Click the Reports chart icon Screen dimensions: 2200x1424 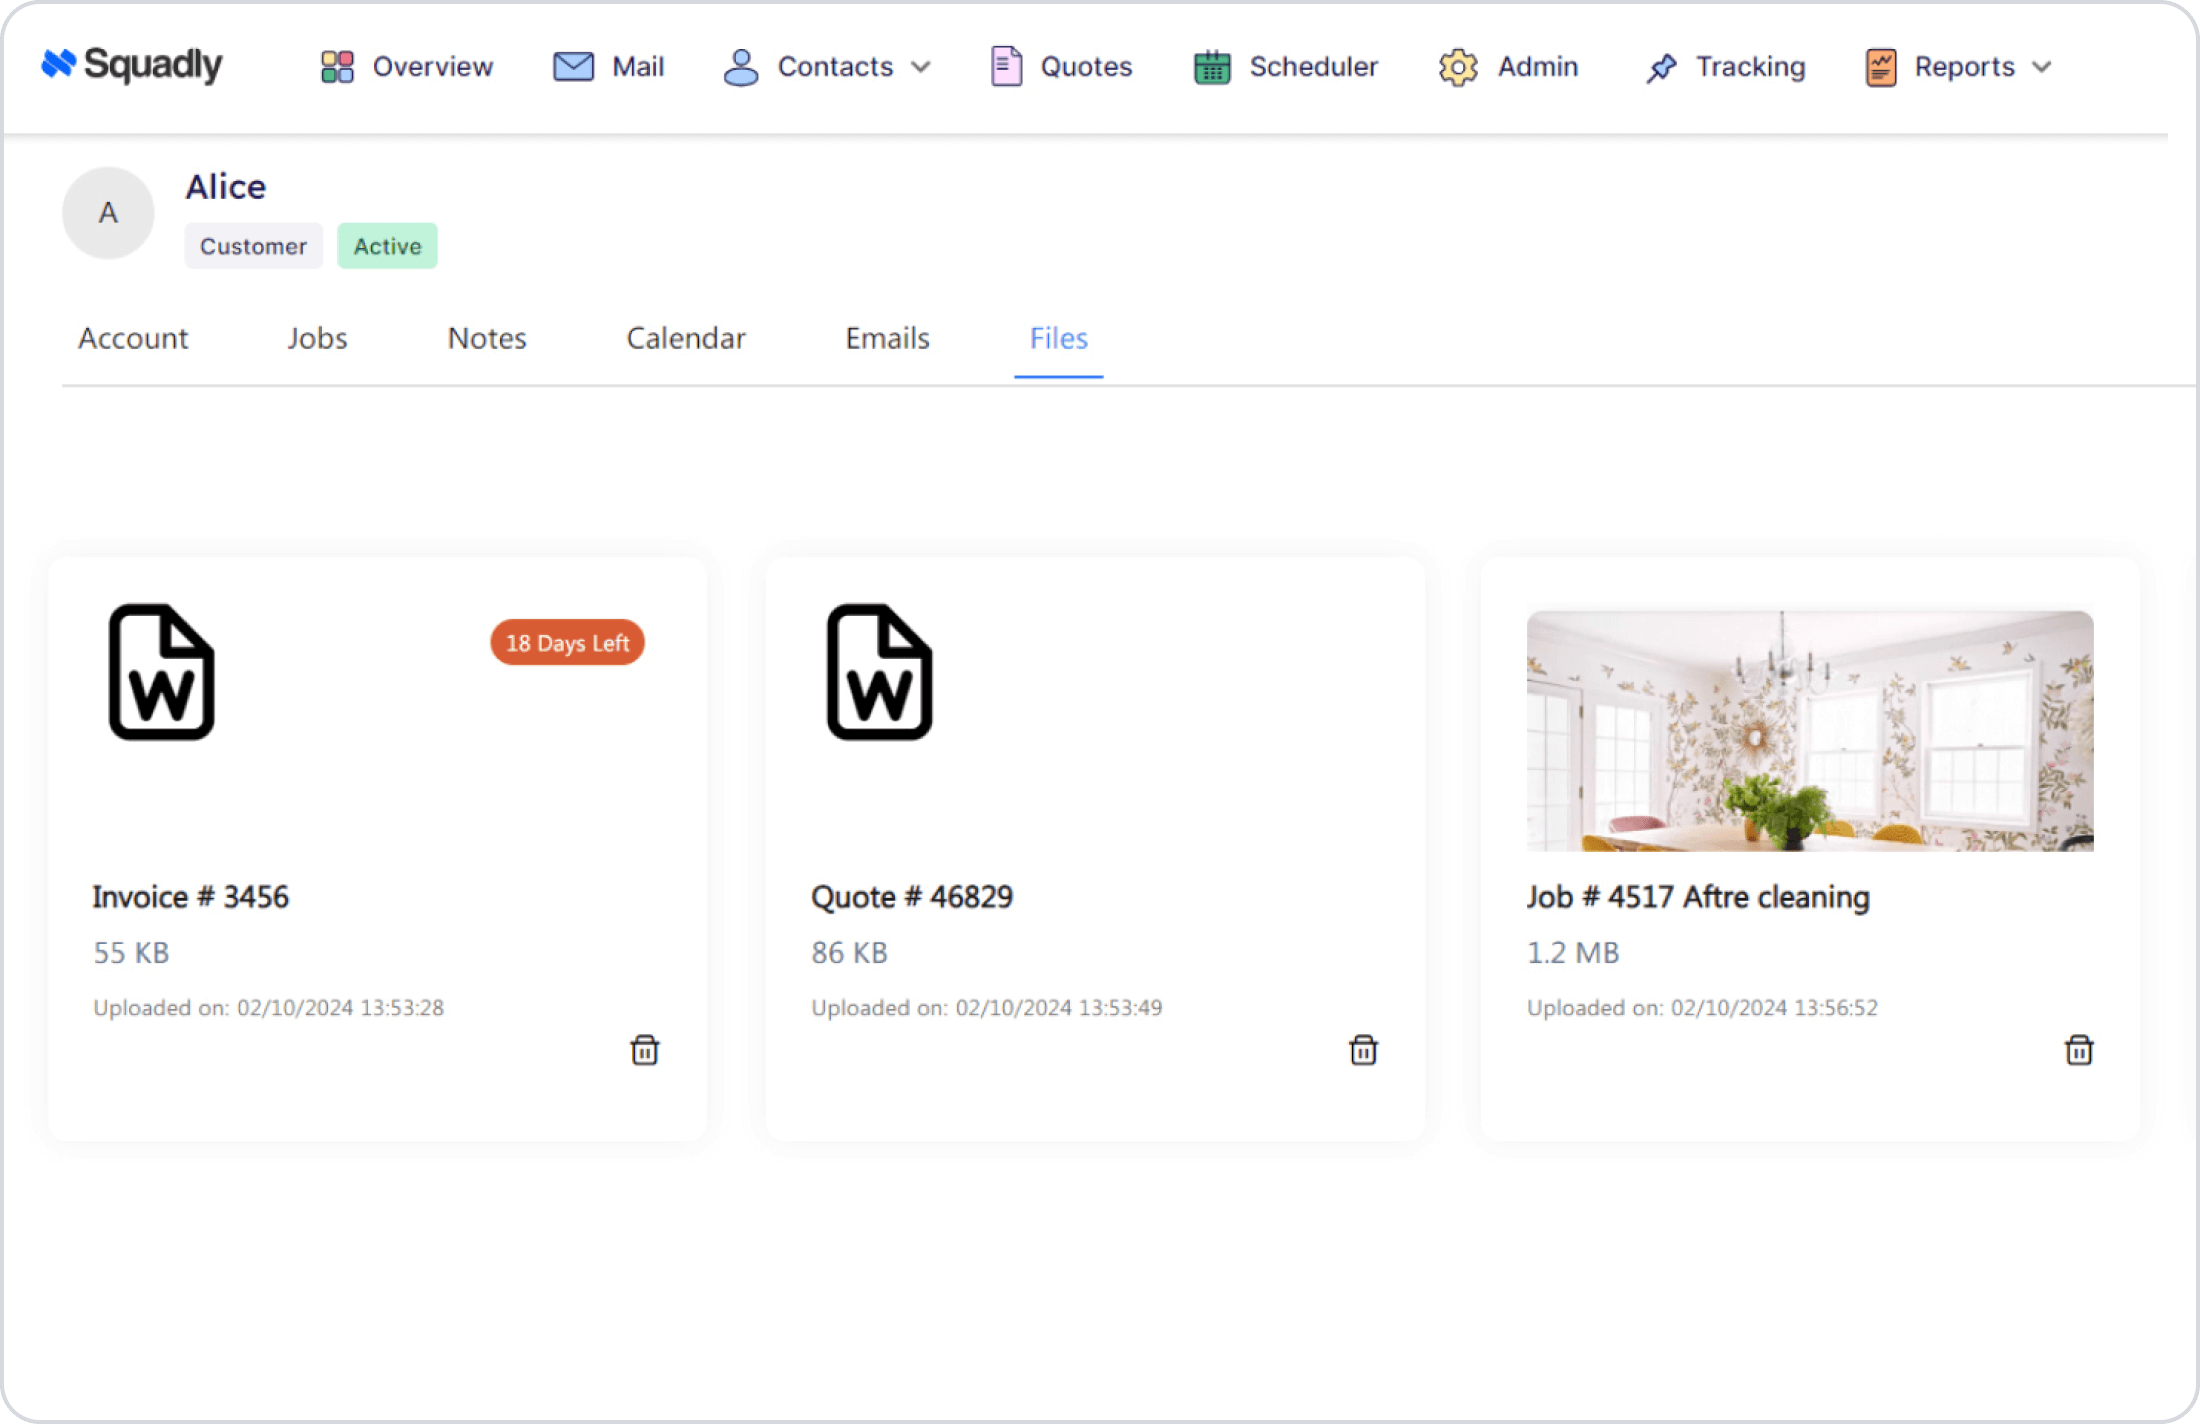(x=1881, y=67)
